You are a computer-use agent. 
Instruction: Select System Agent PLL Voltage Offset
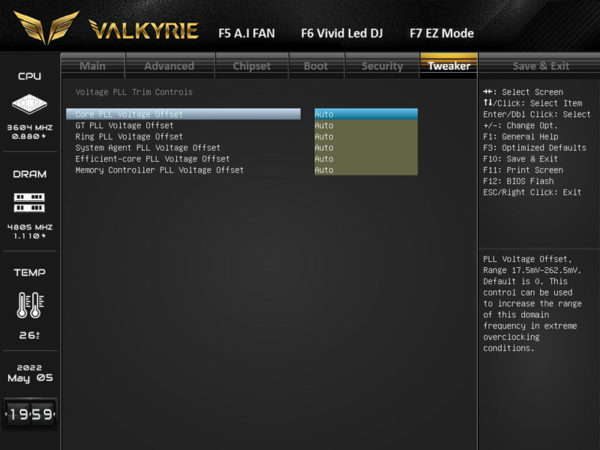click(148, 148)
